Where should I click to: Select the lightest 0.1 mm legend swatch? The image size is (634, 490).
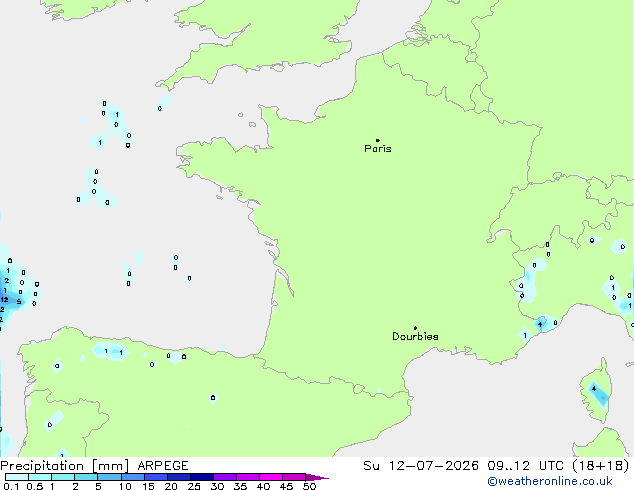(x=17, y=477)
